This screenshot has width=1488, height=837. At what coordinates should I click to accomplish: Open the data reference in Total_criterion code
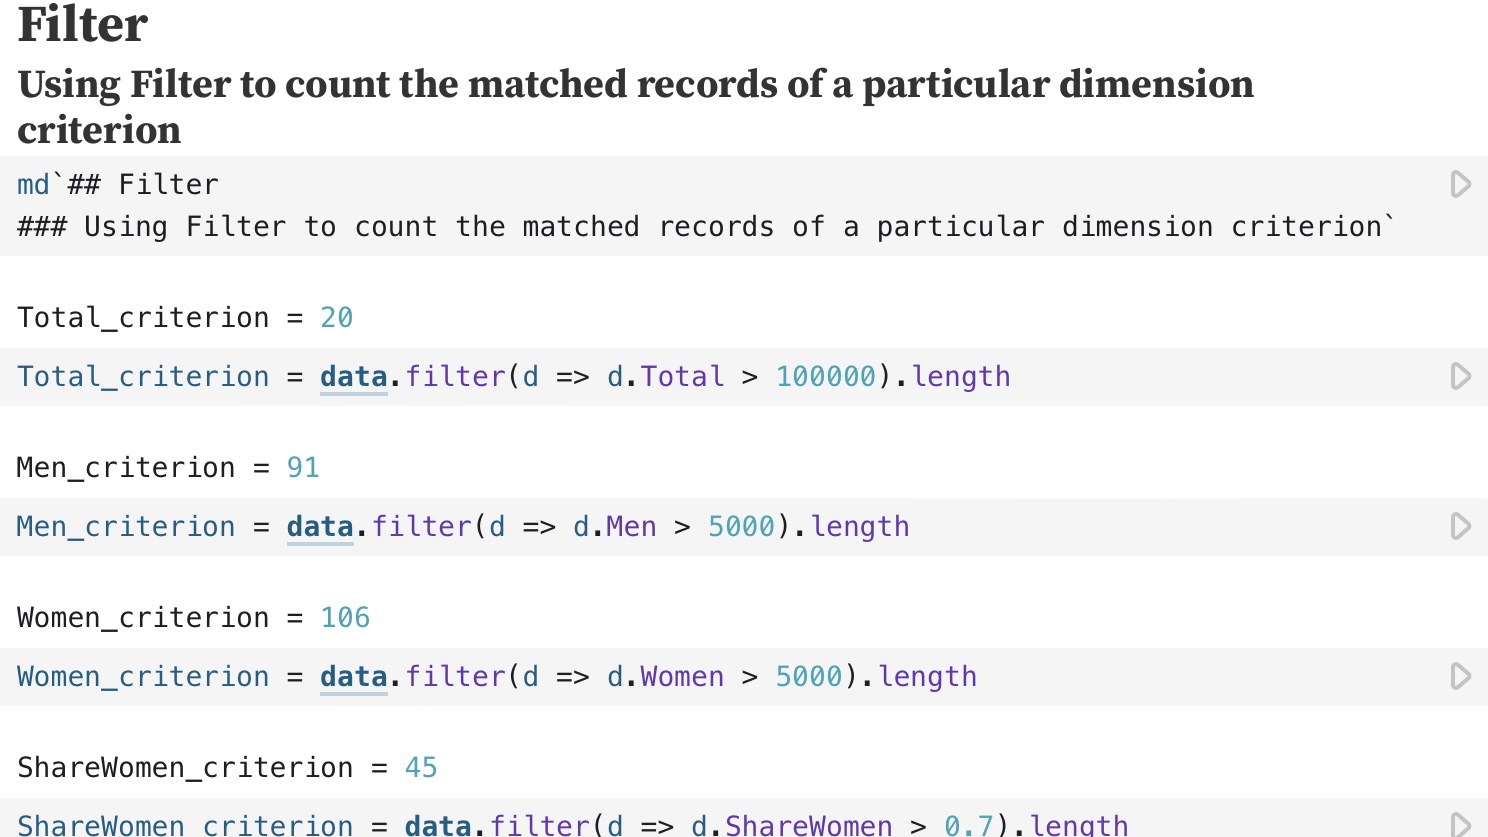click(x=353, y=377)
